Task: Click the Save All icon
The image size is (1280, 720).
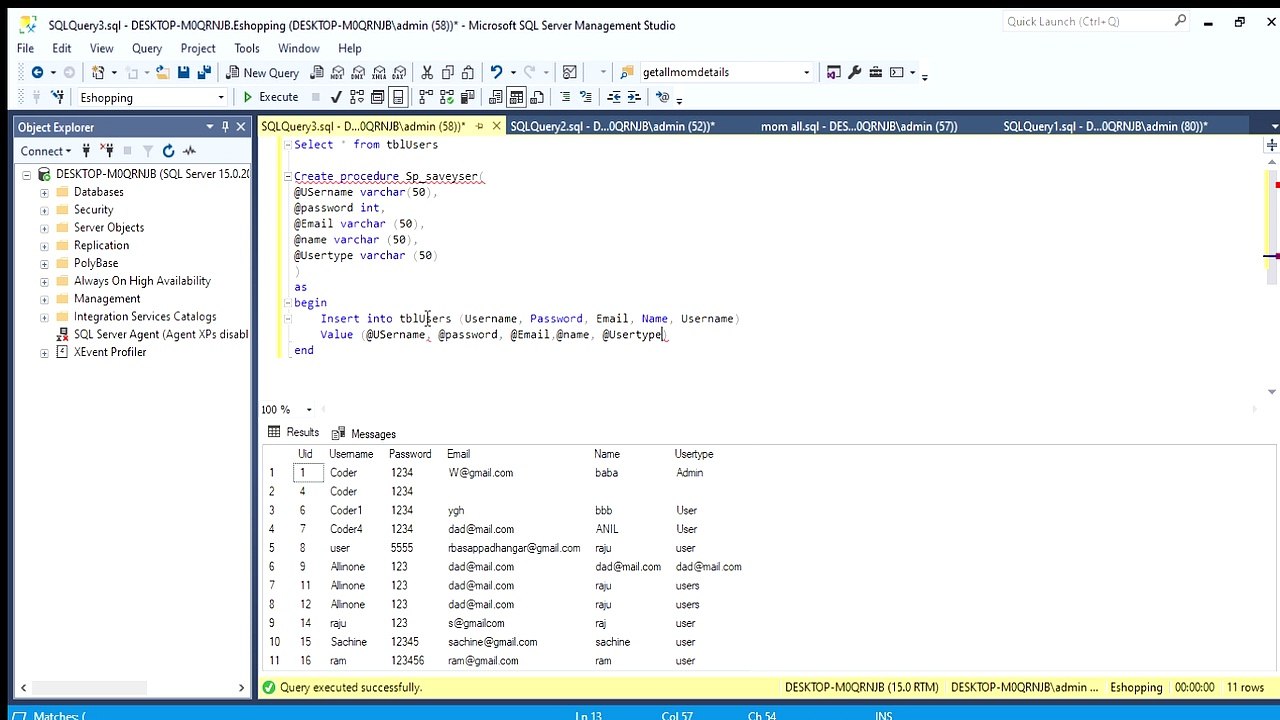Action: click(204, 72)
